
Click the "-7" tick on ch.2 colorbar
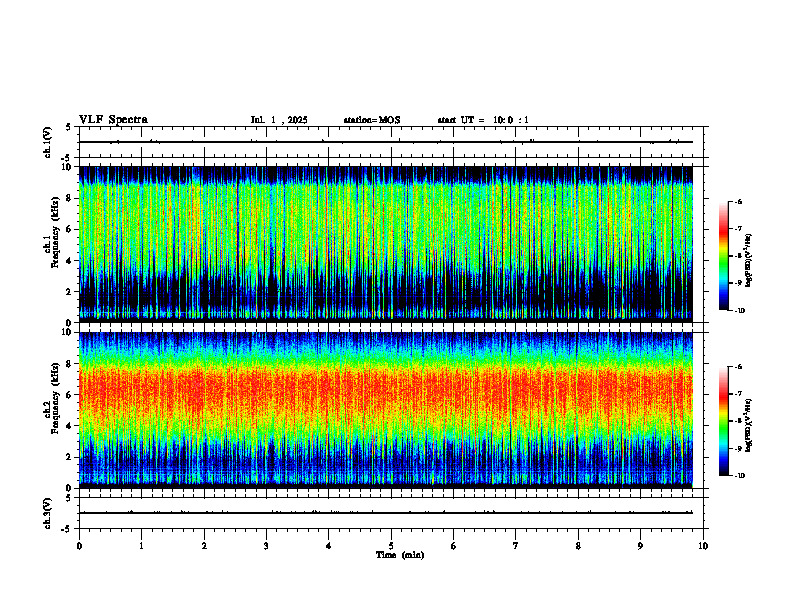[x=738, y=394]
